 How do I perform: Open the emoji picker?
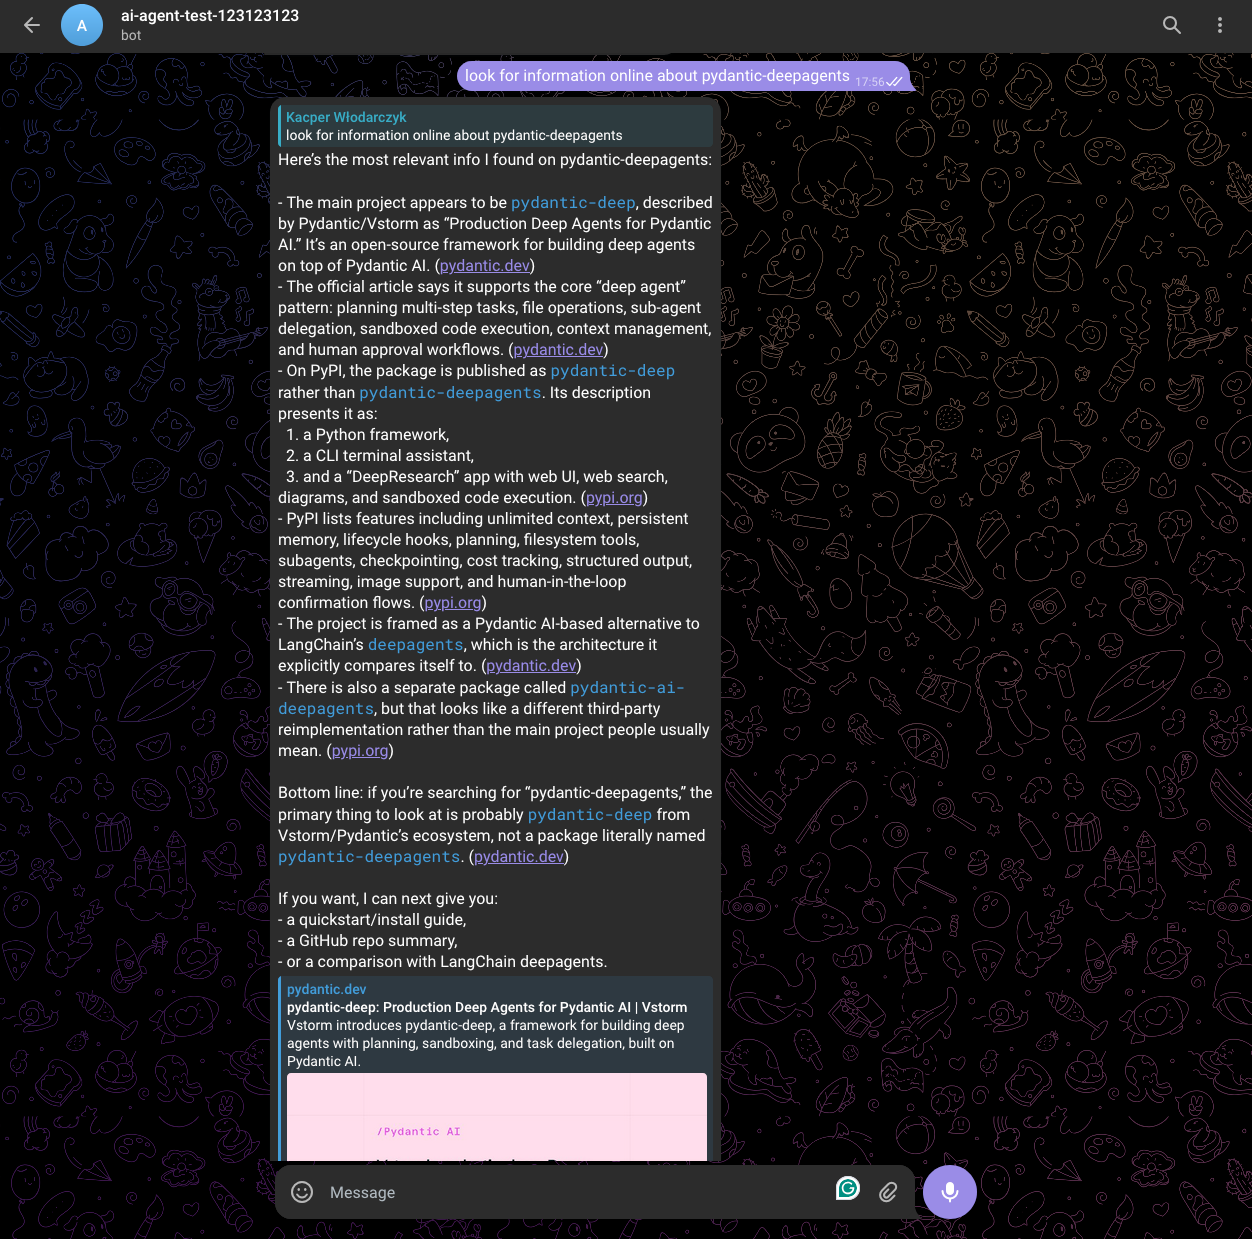click(x=301, y=1192)
